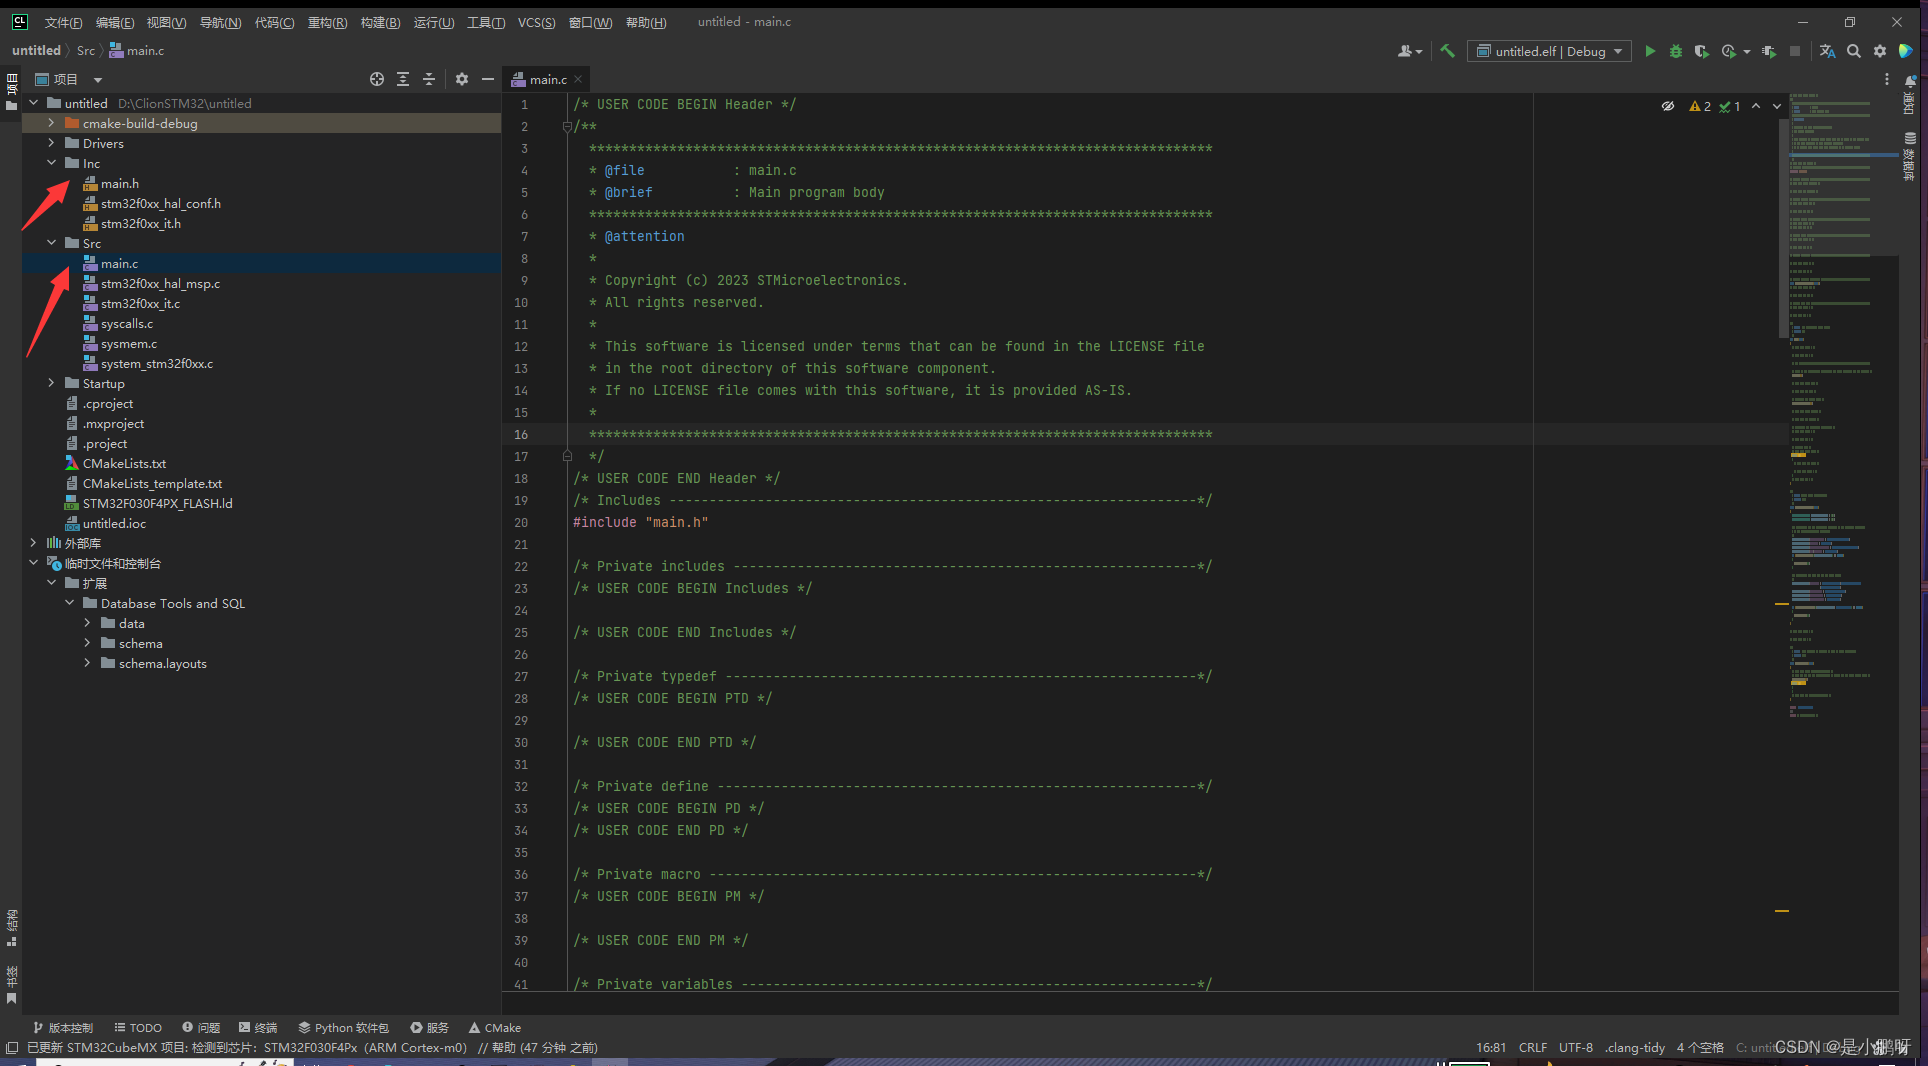The width and height of the screenshot is (1928, 1066).
Task: Expand the data folder
Action: 87,623
